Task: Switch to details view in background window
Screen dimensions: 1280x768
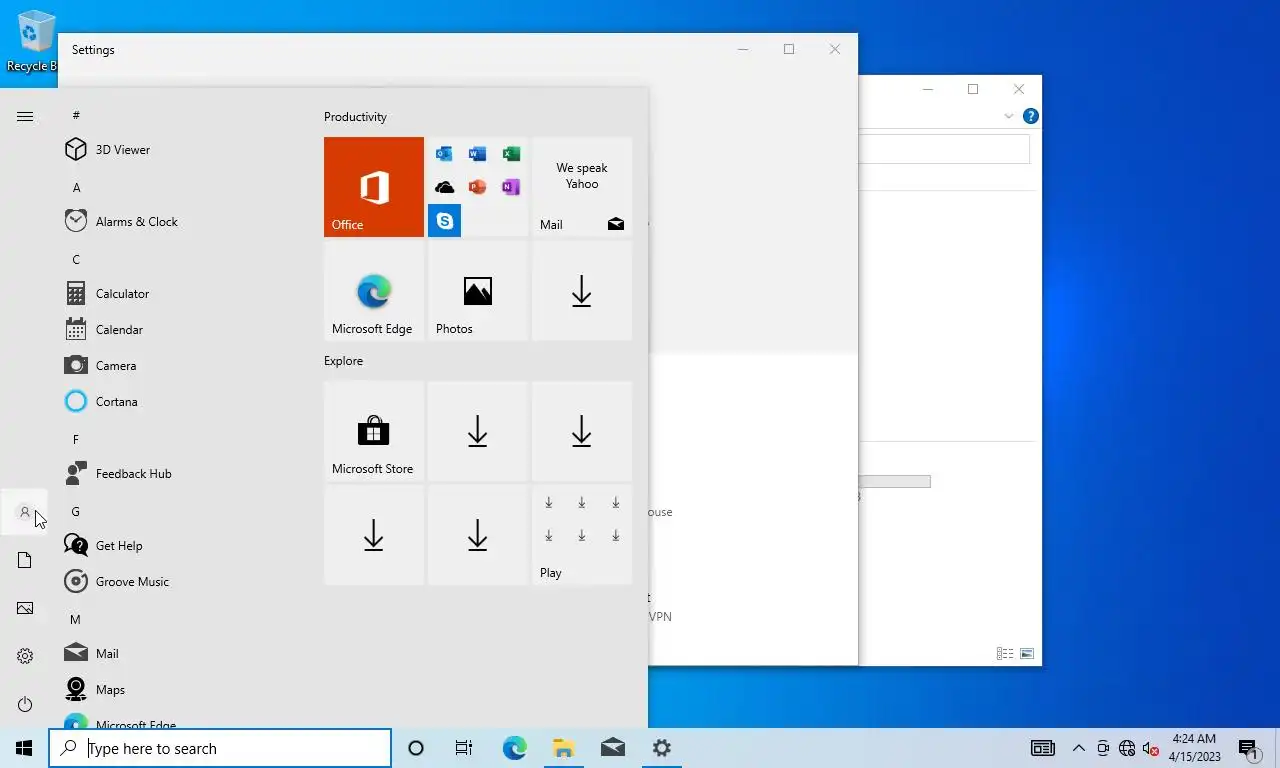Action: pos(1005,653)
